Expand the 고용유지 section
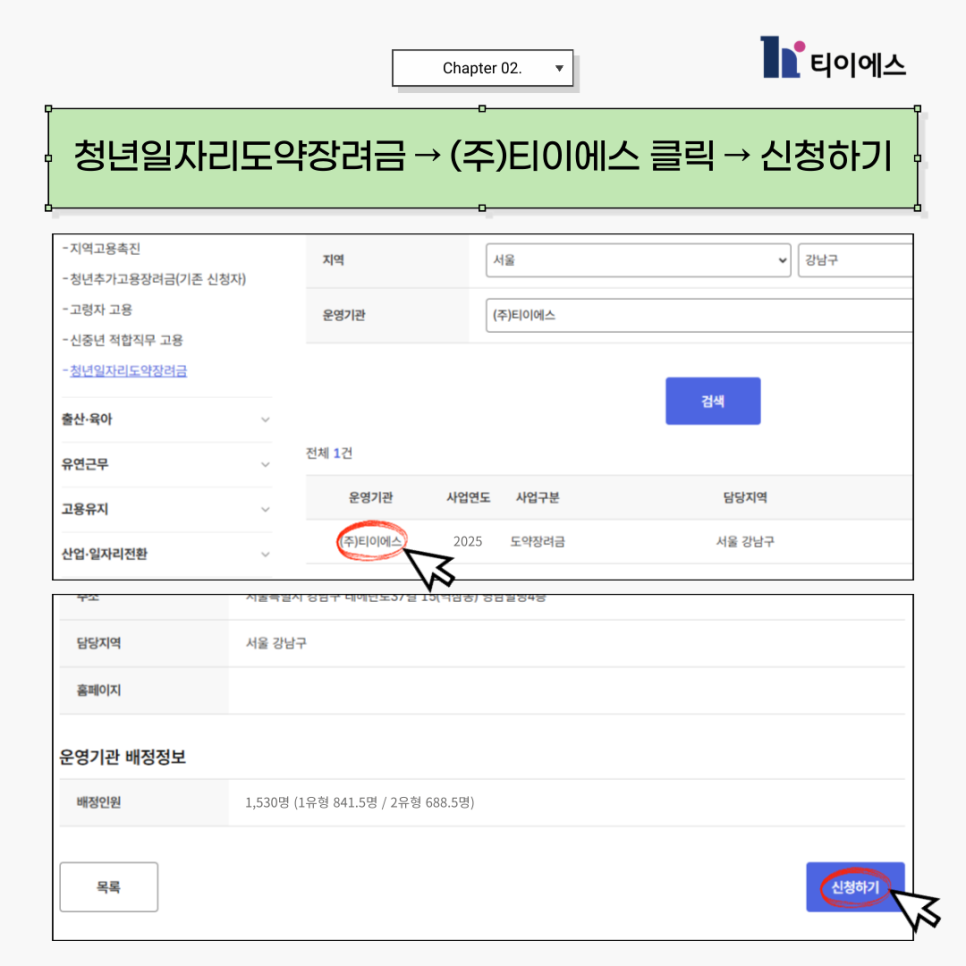 click(x=166, y=509)
